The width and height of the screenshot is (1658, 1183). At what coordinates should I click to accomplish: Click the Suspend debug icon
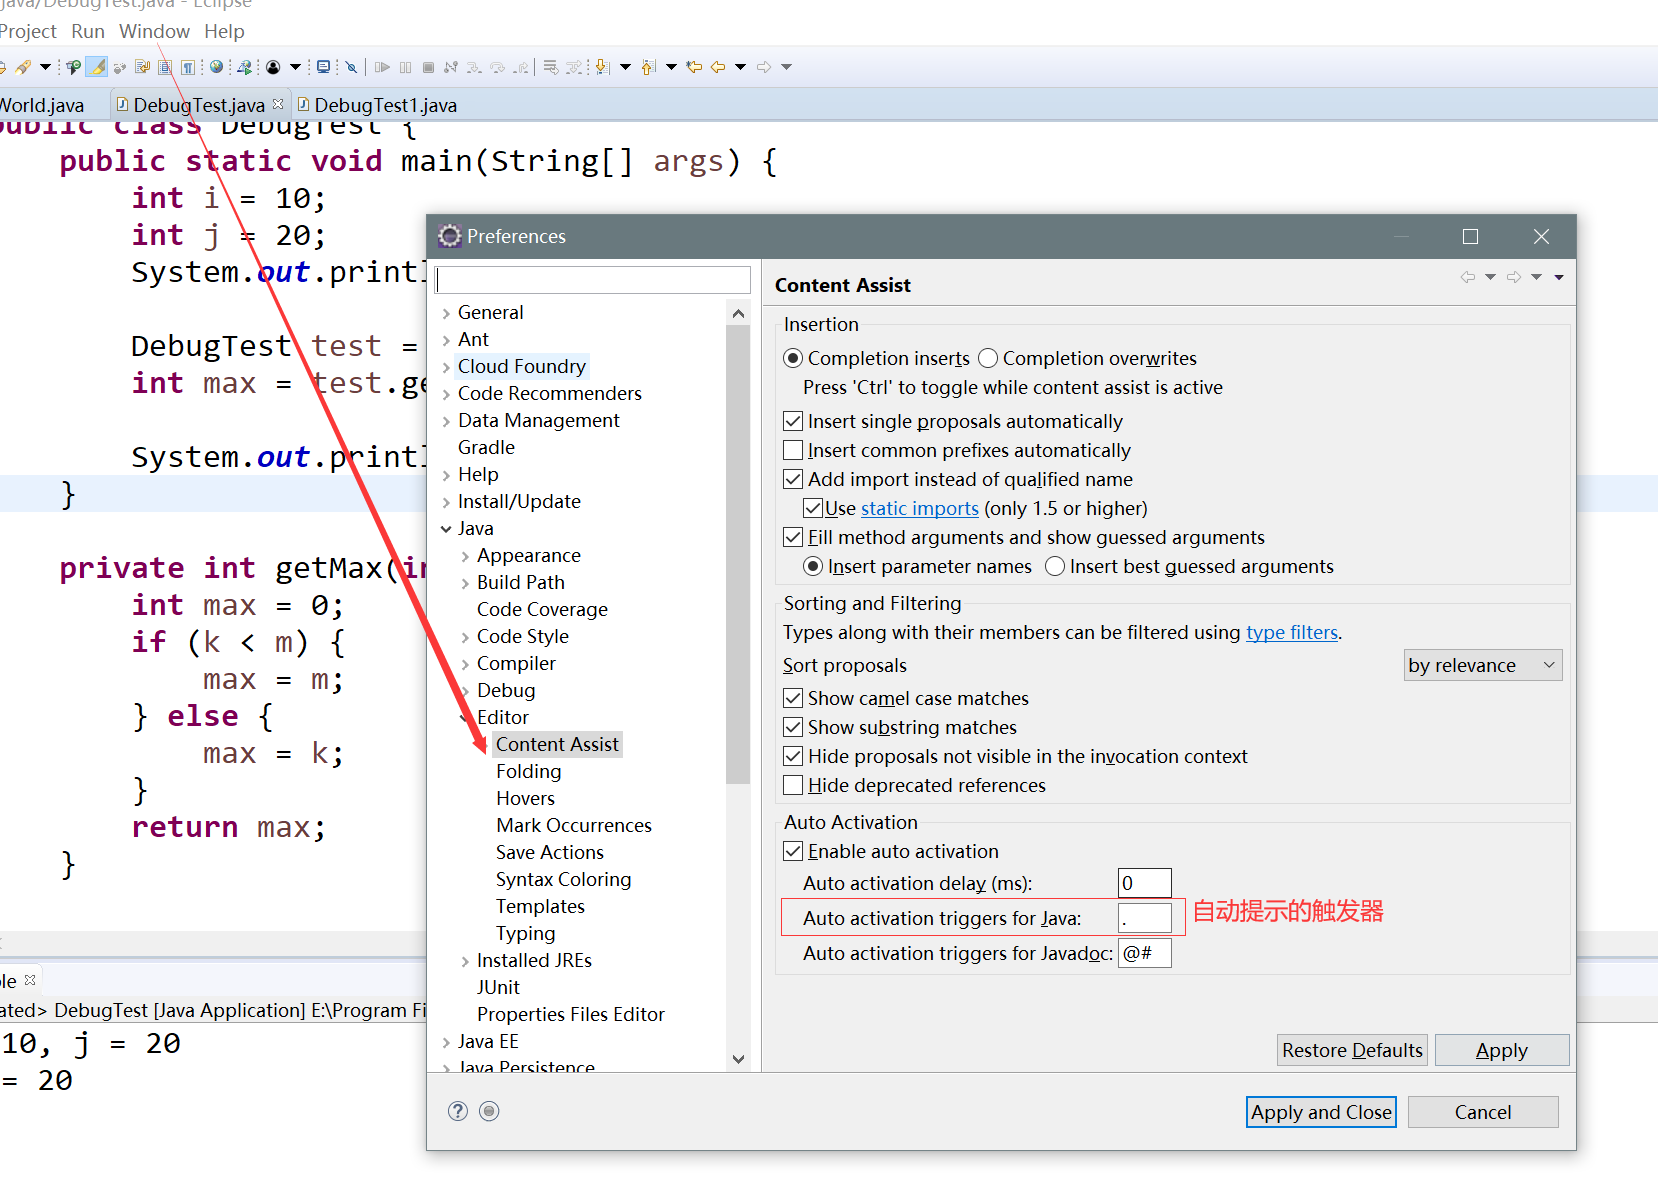tap(405, 67)
